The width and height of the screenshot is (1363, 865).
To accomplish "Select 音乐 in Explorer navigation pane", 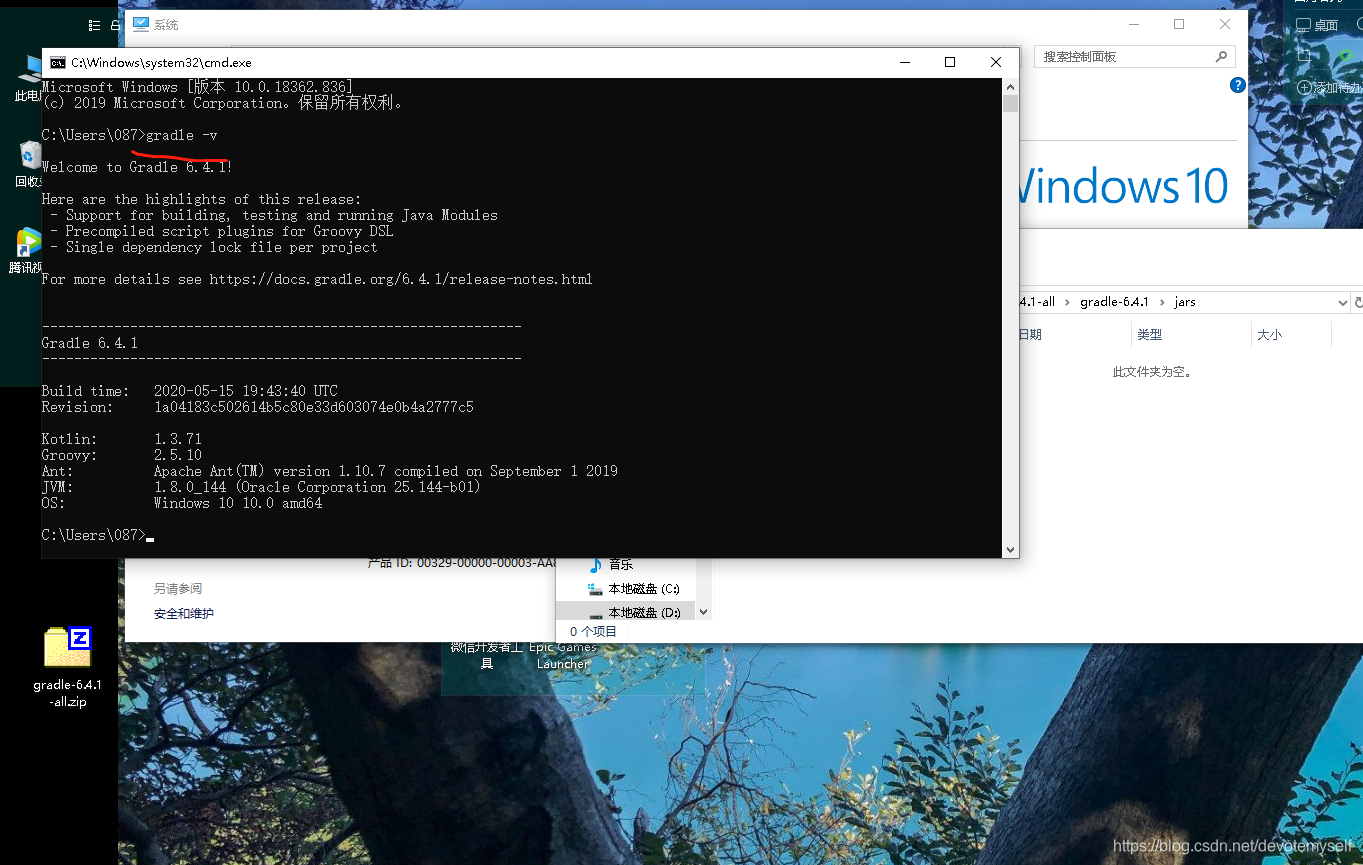I will [x=621, y=564].
